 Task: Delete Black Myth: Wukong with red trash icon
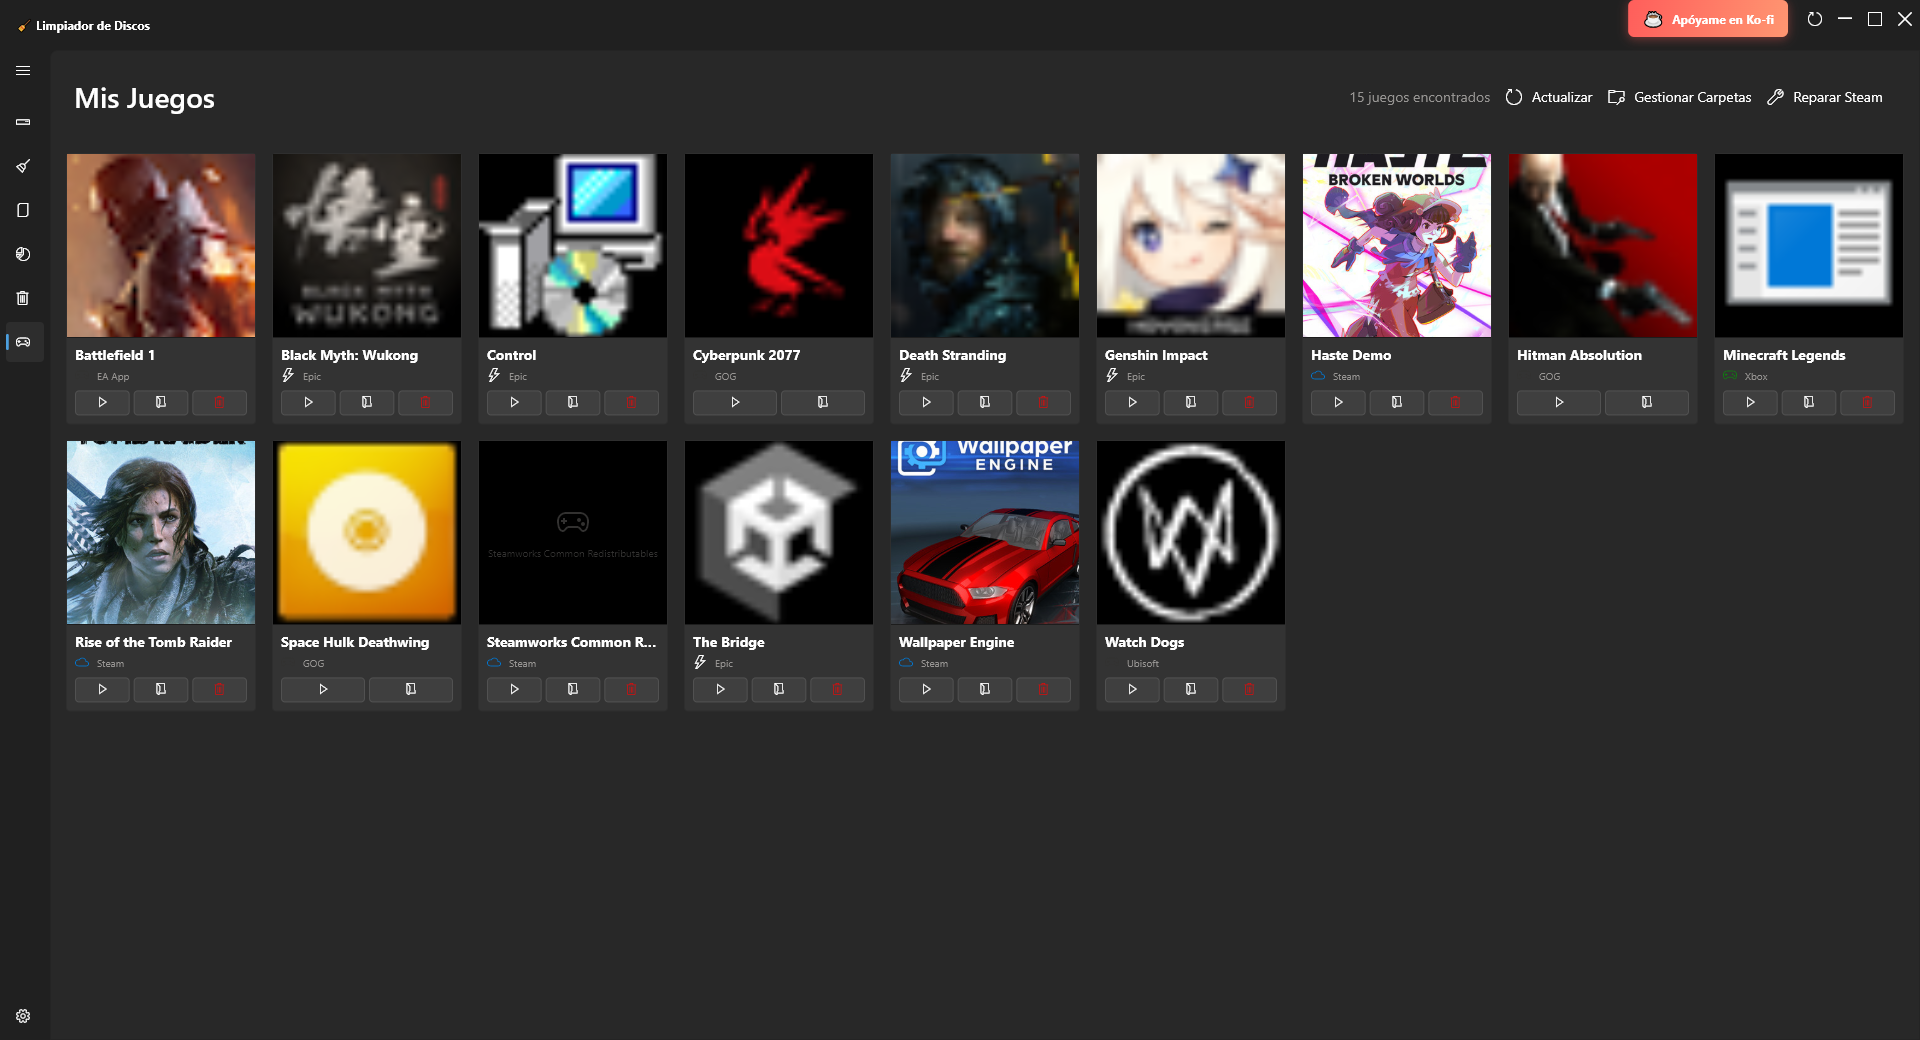click(425, 402)
